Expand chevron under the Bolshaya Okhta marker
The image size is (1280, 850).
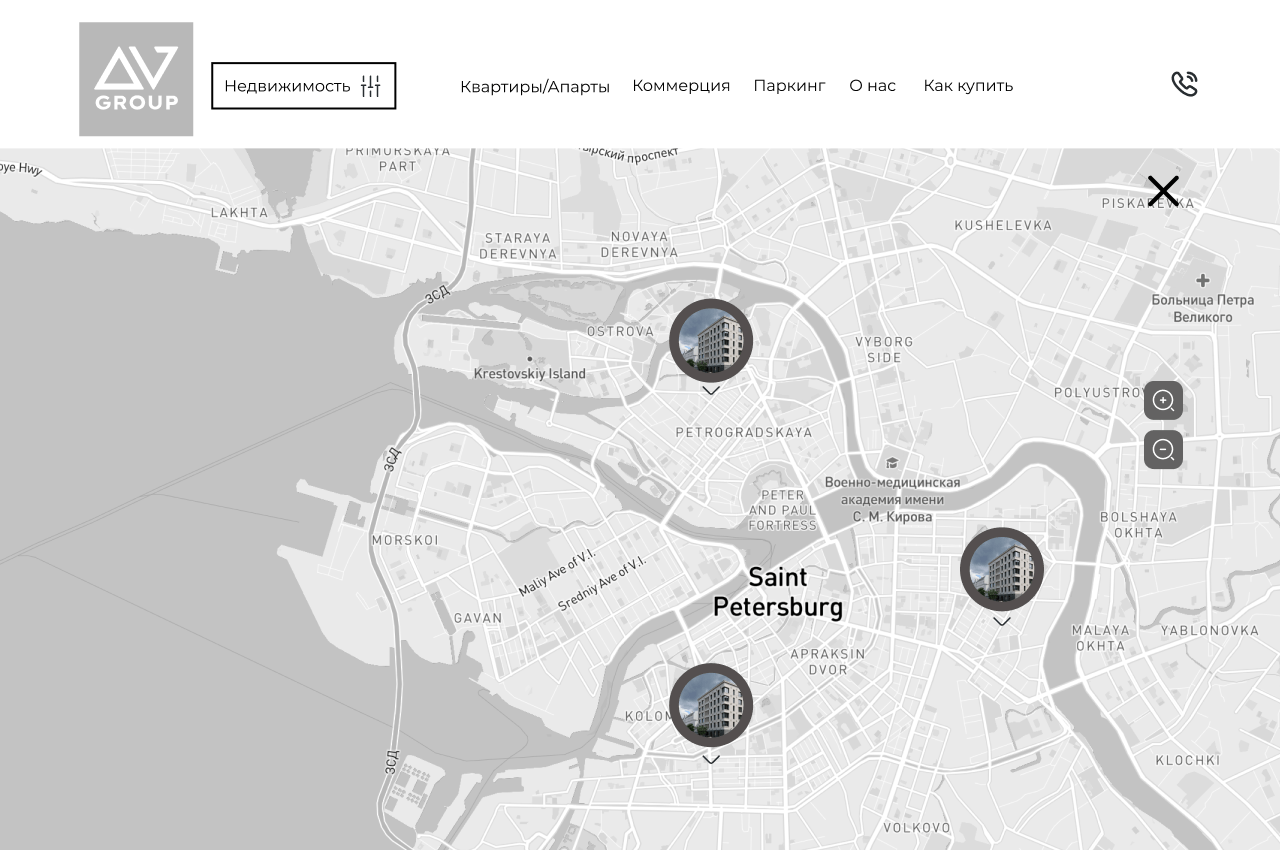point(1002,621)
